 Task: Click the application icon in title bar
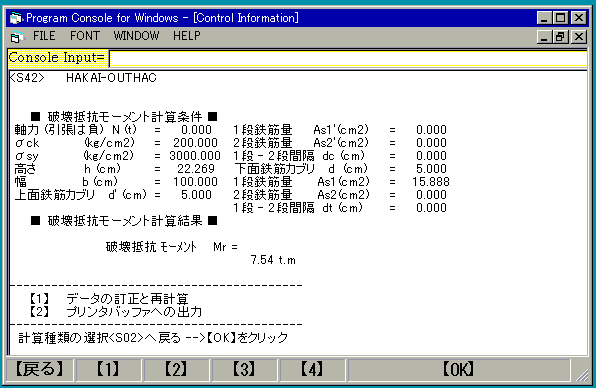coord(16,18)
